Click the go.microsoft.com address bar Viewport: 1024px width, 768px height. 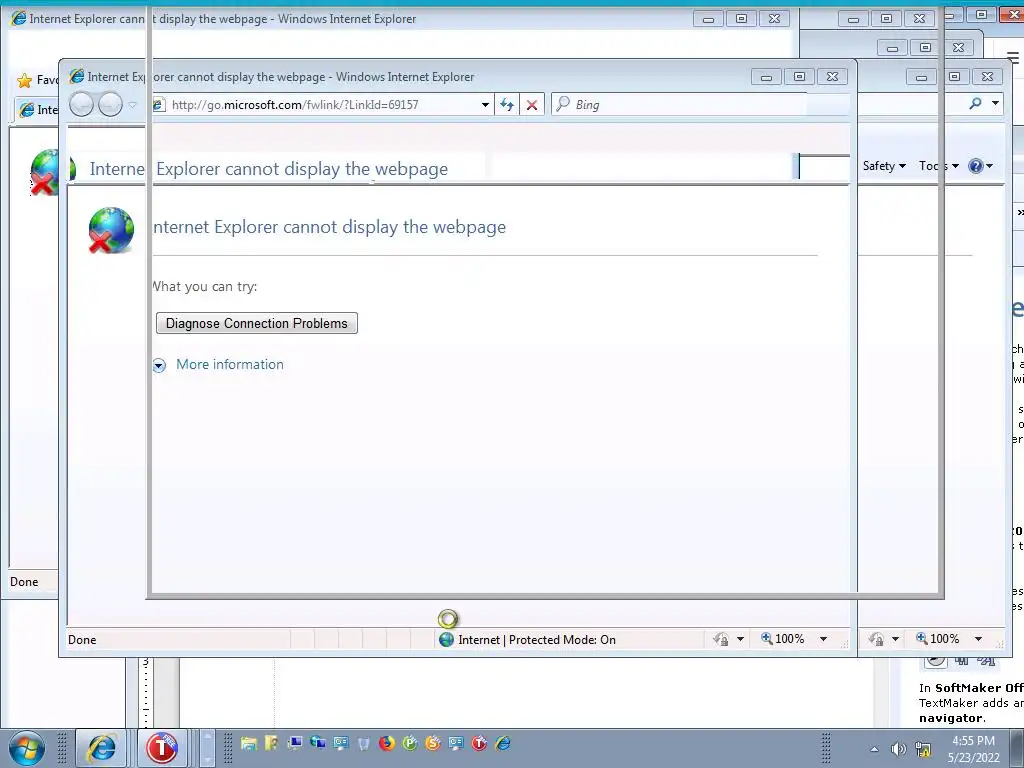(x=316, y=104)
